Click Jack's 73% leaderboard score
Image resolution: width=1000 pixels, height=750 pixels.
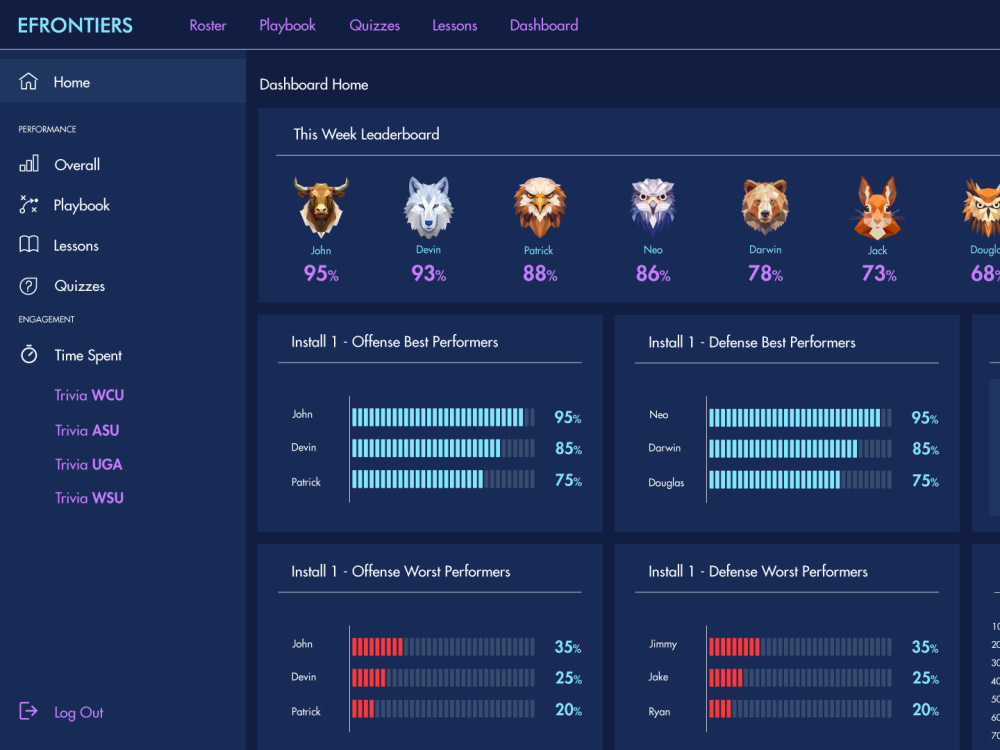[x=879, y=274]
